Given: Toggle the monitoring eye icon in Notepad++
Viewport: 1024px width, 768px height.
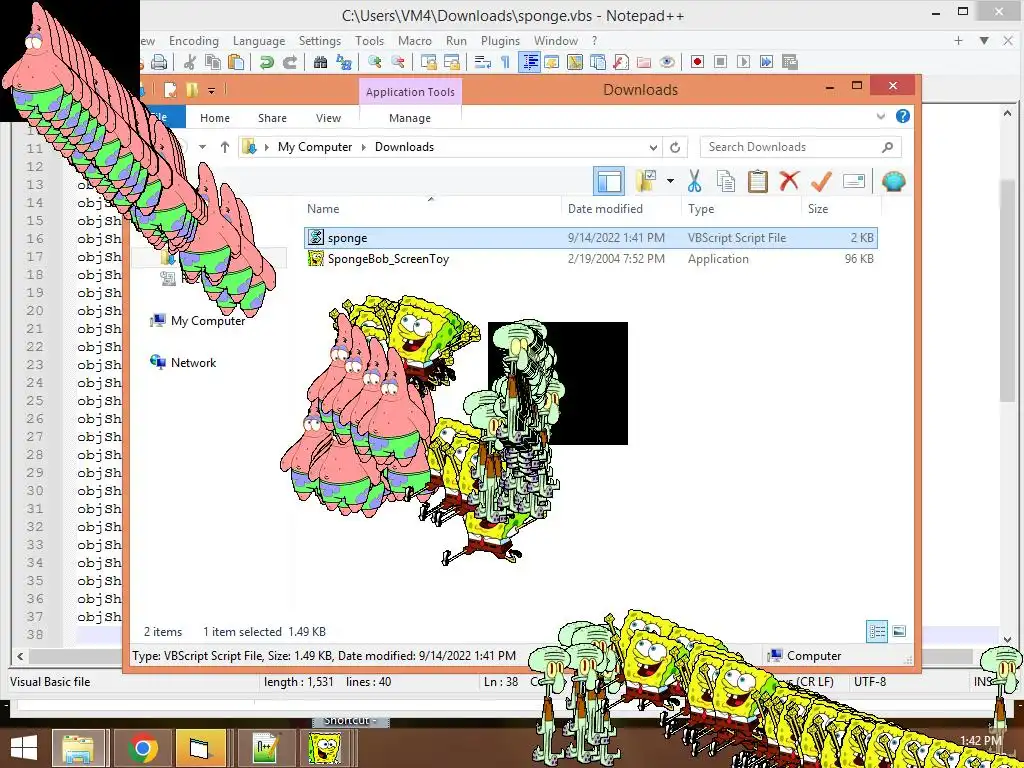Looking at the screenshot, I should point(667,62).
